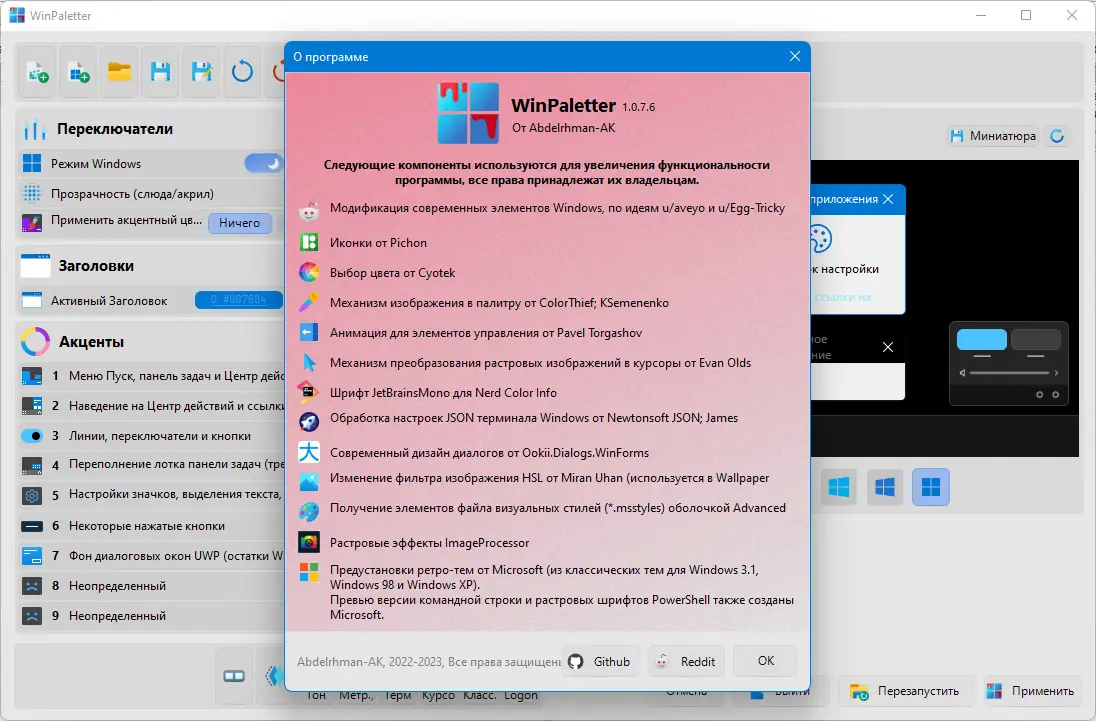Viewport: 1096px width, 721px height.
Task: Click the Активный Заголовок blue color swatch
Action: coord(238,300)
